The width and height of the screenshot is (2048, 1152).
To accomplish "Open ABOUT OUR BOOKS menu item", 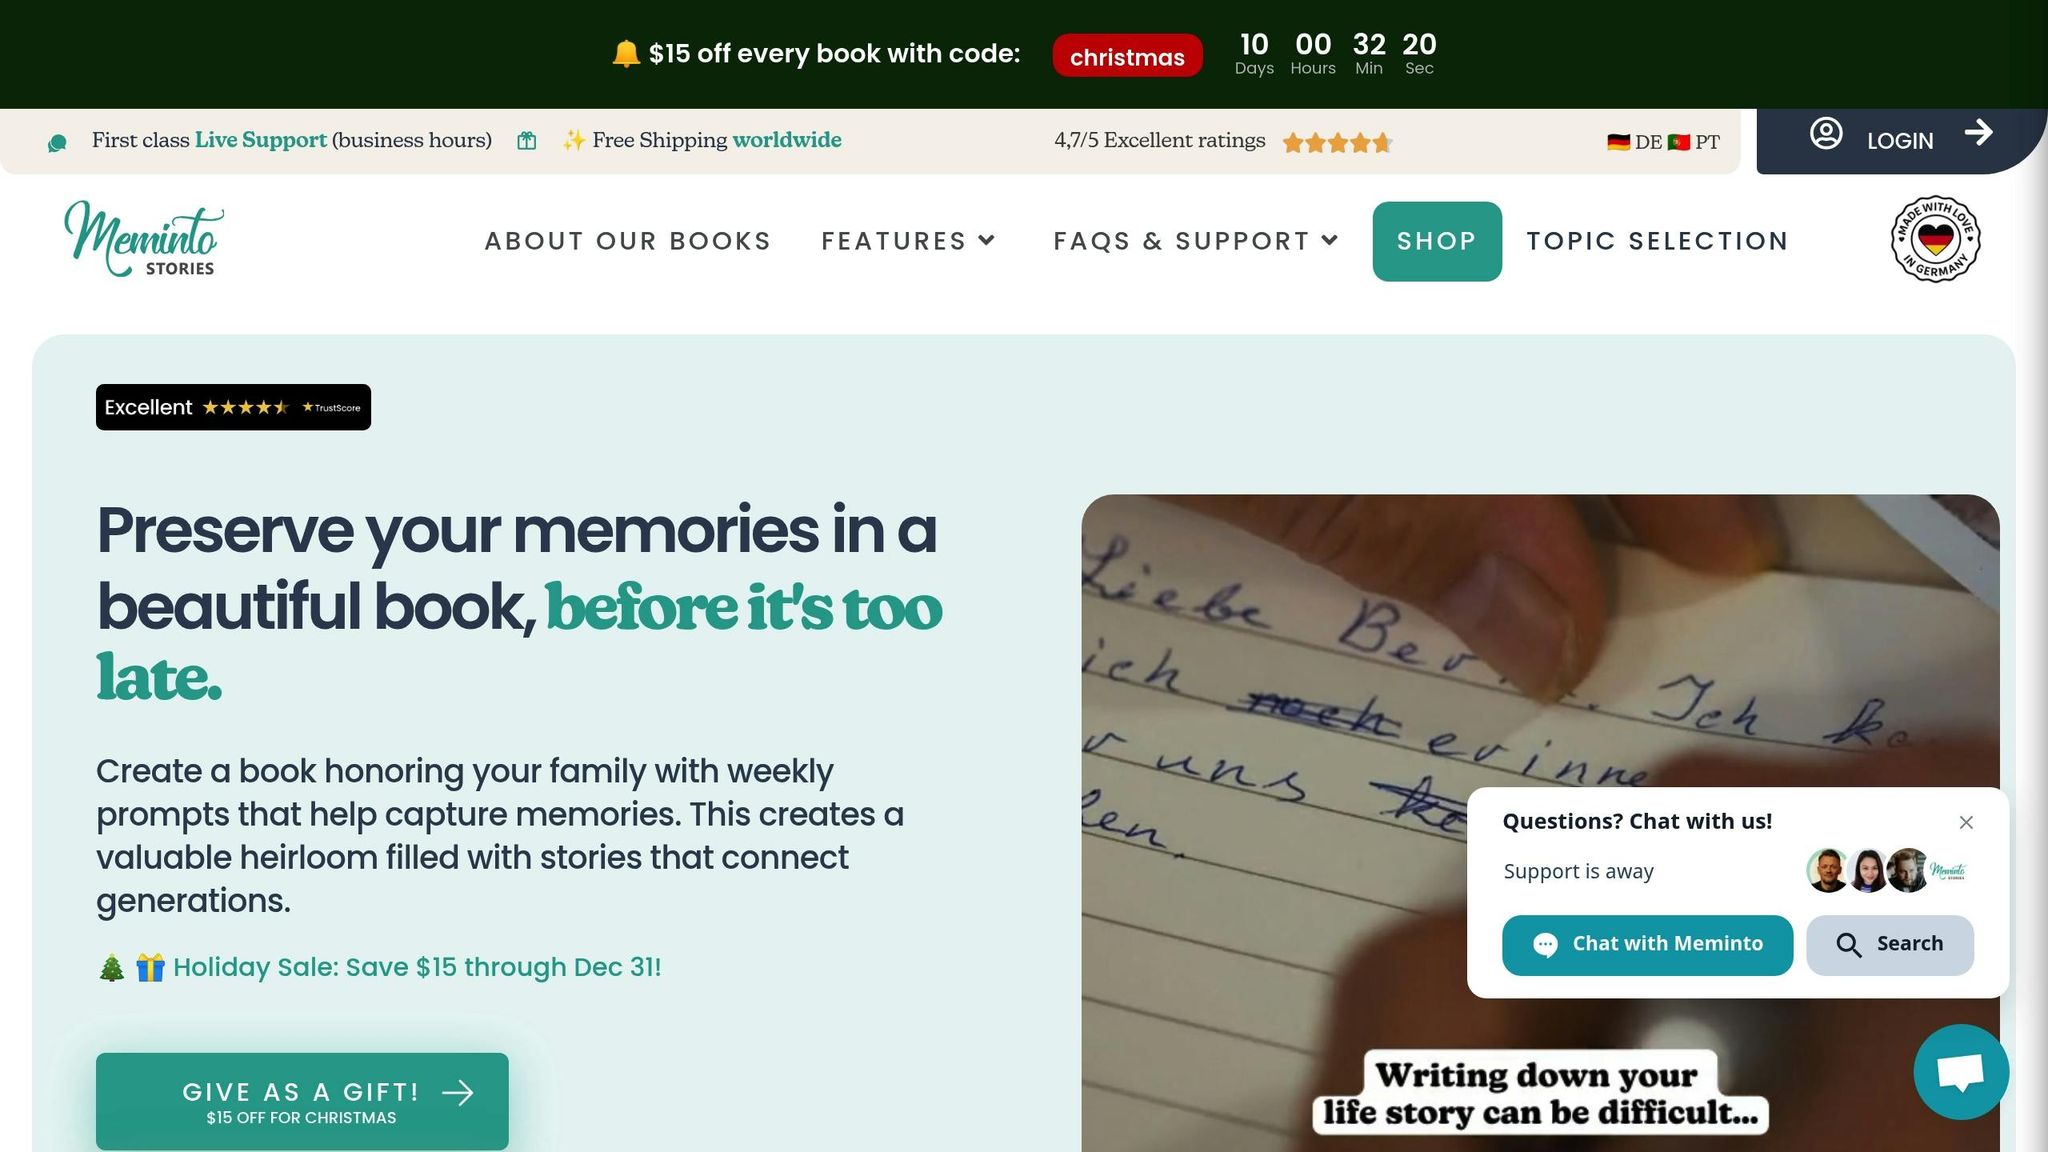I will pos(628,241).
